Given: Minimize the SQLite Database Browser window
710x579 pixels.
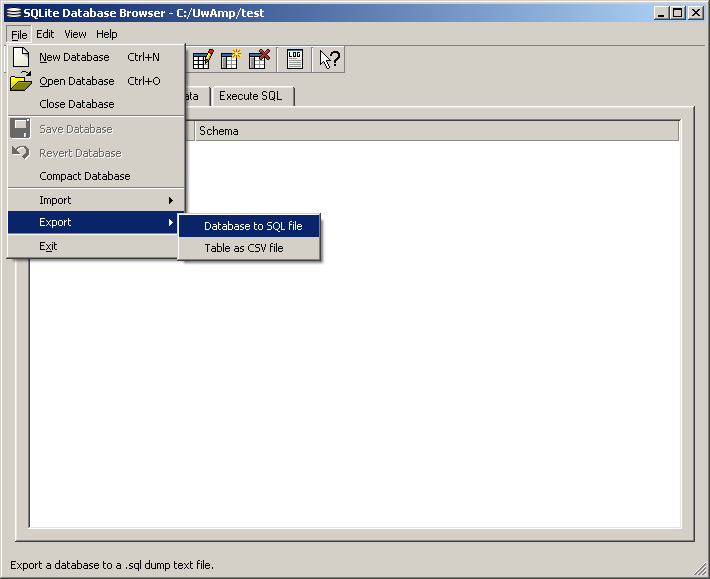Looking at the screenshot, I should (661, 13).
